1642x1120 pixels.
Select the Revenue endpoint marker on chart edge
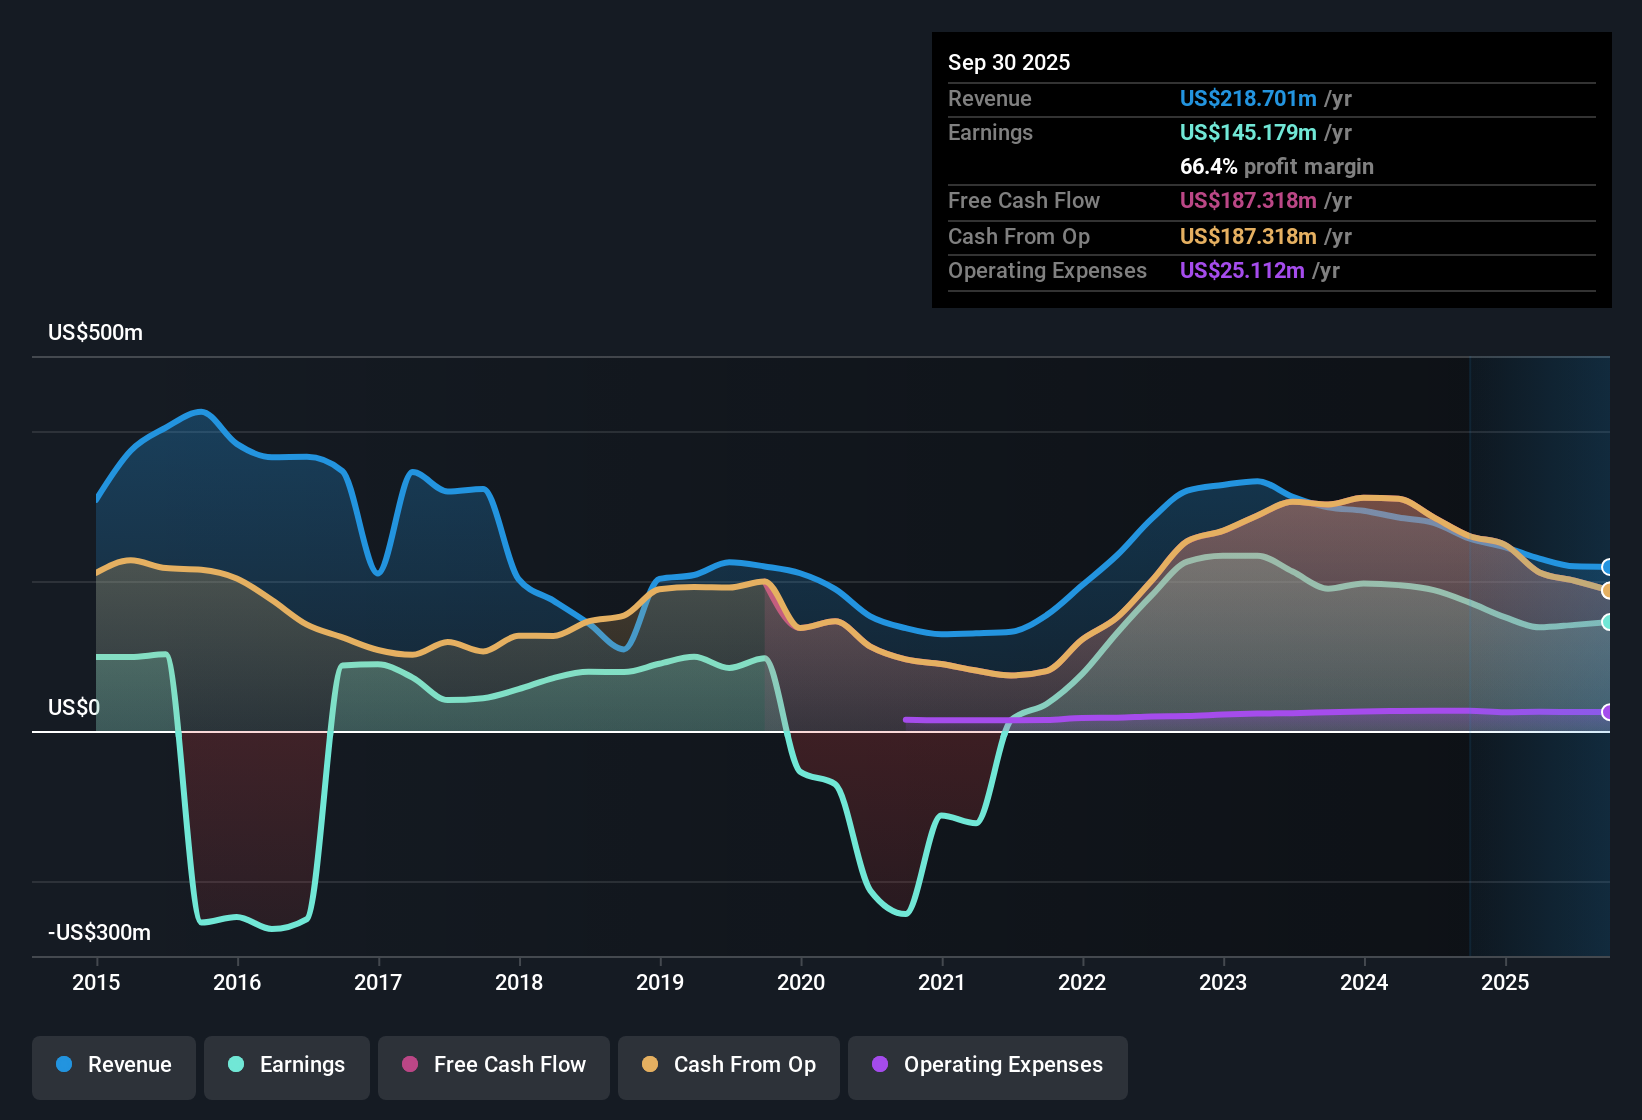point(1608,566)
